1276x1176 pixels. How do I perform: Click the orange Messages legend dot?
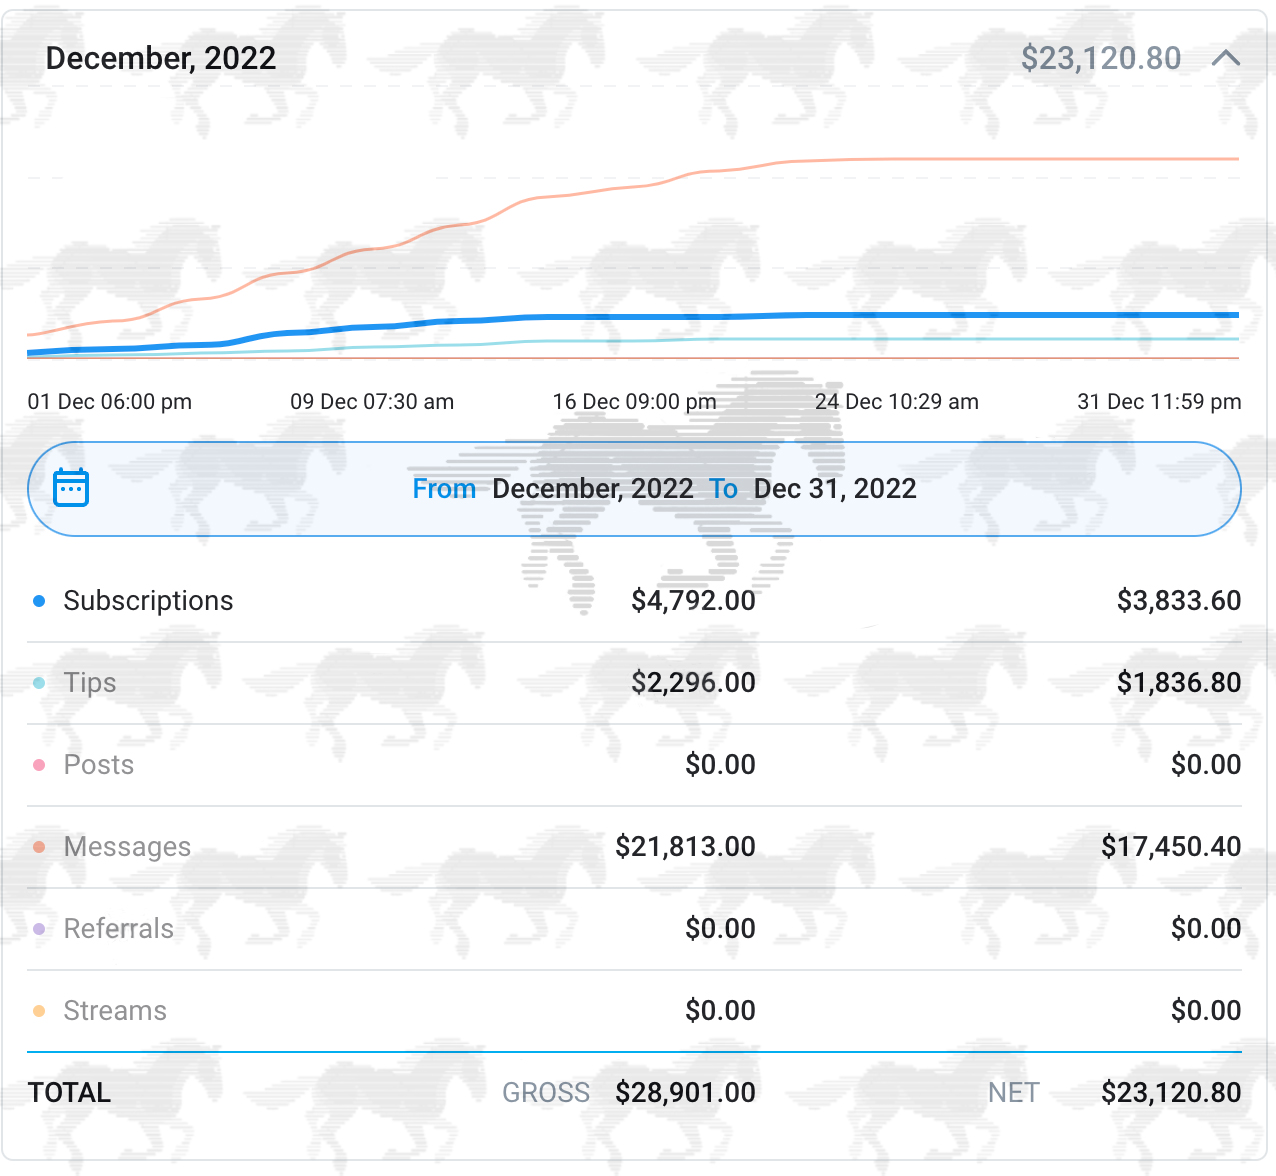(39, 847)
